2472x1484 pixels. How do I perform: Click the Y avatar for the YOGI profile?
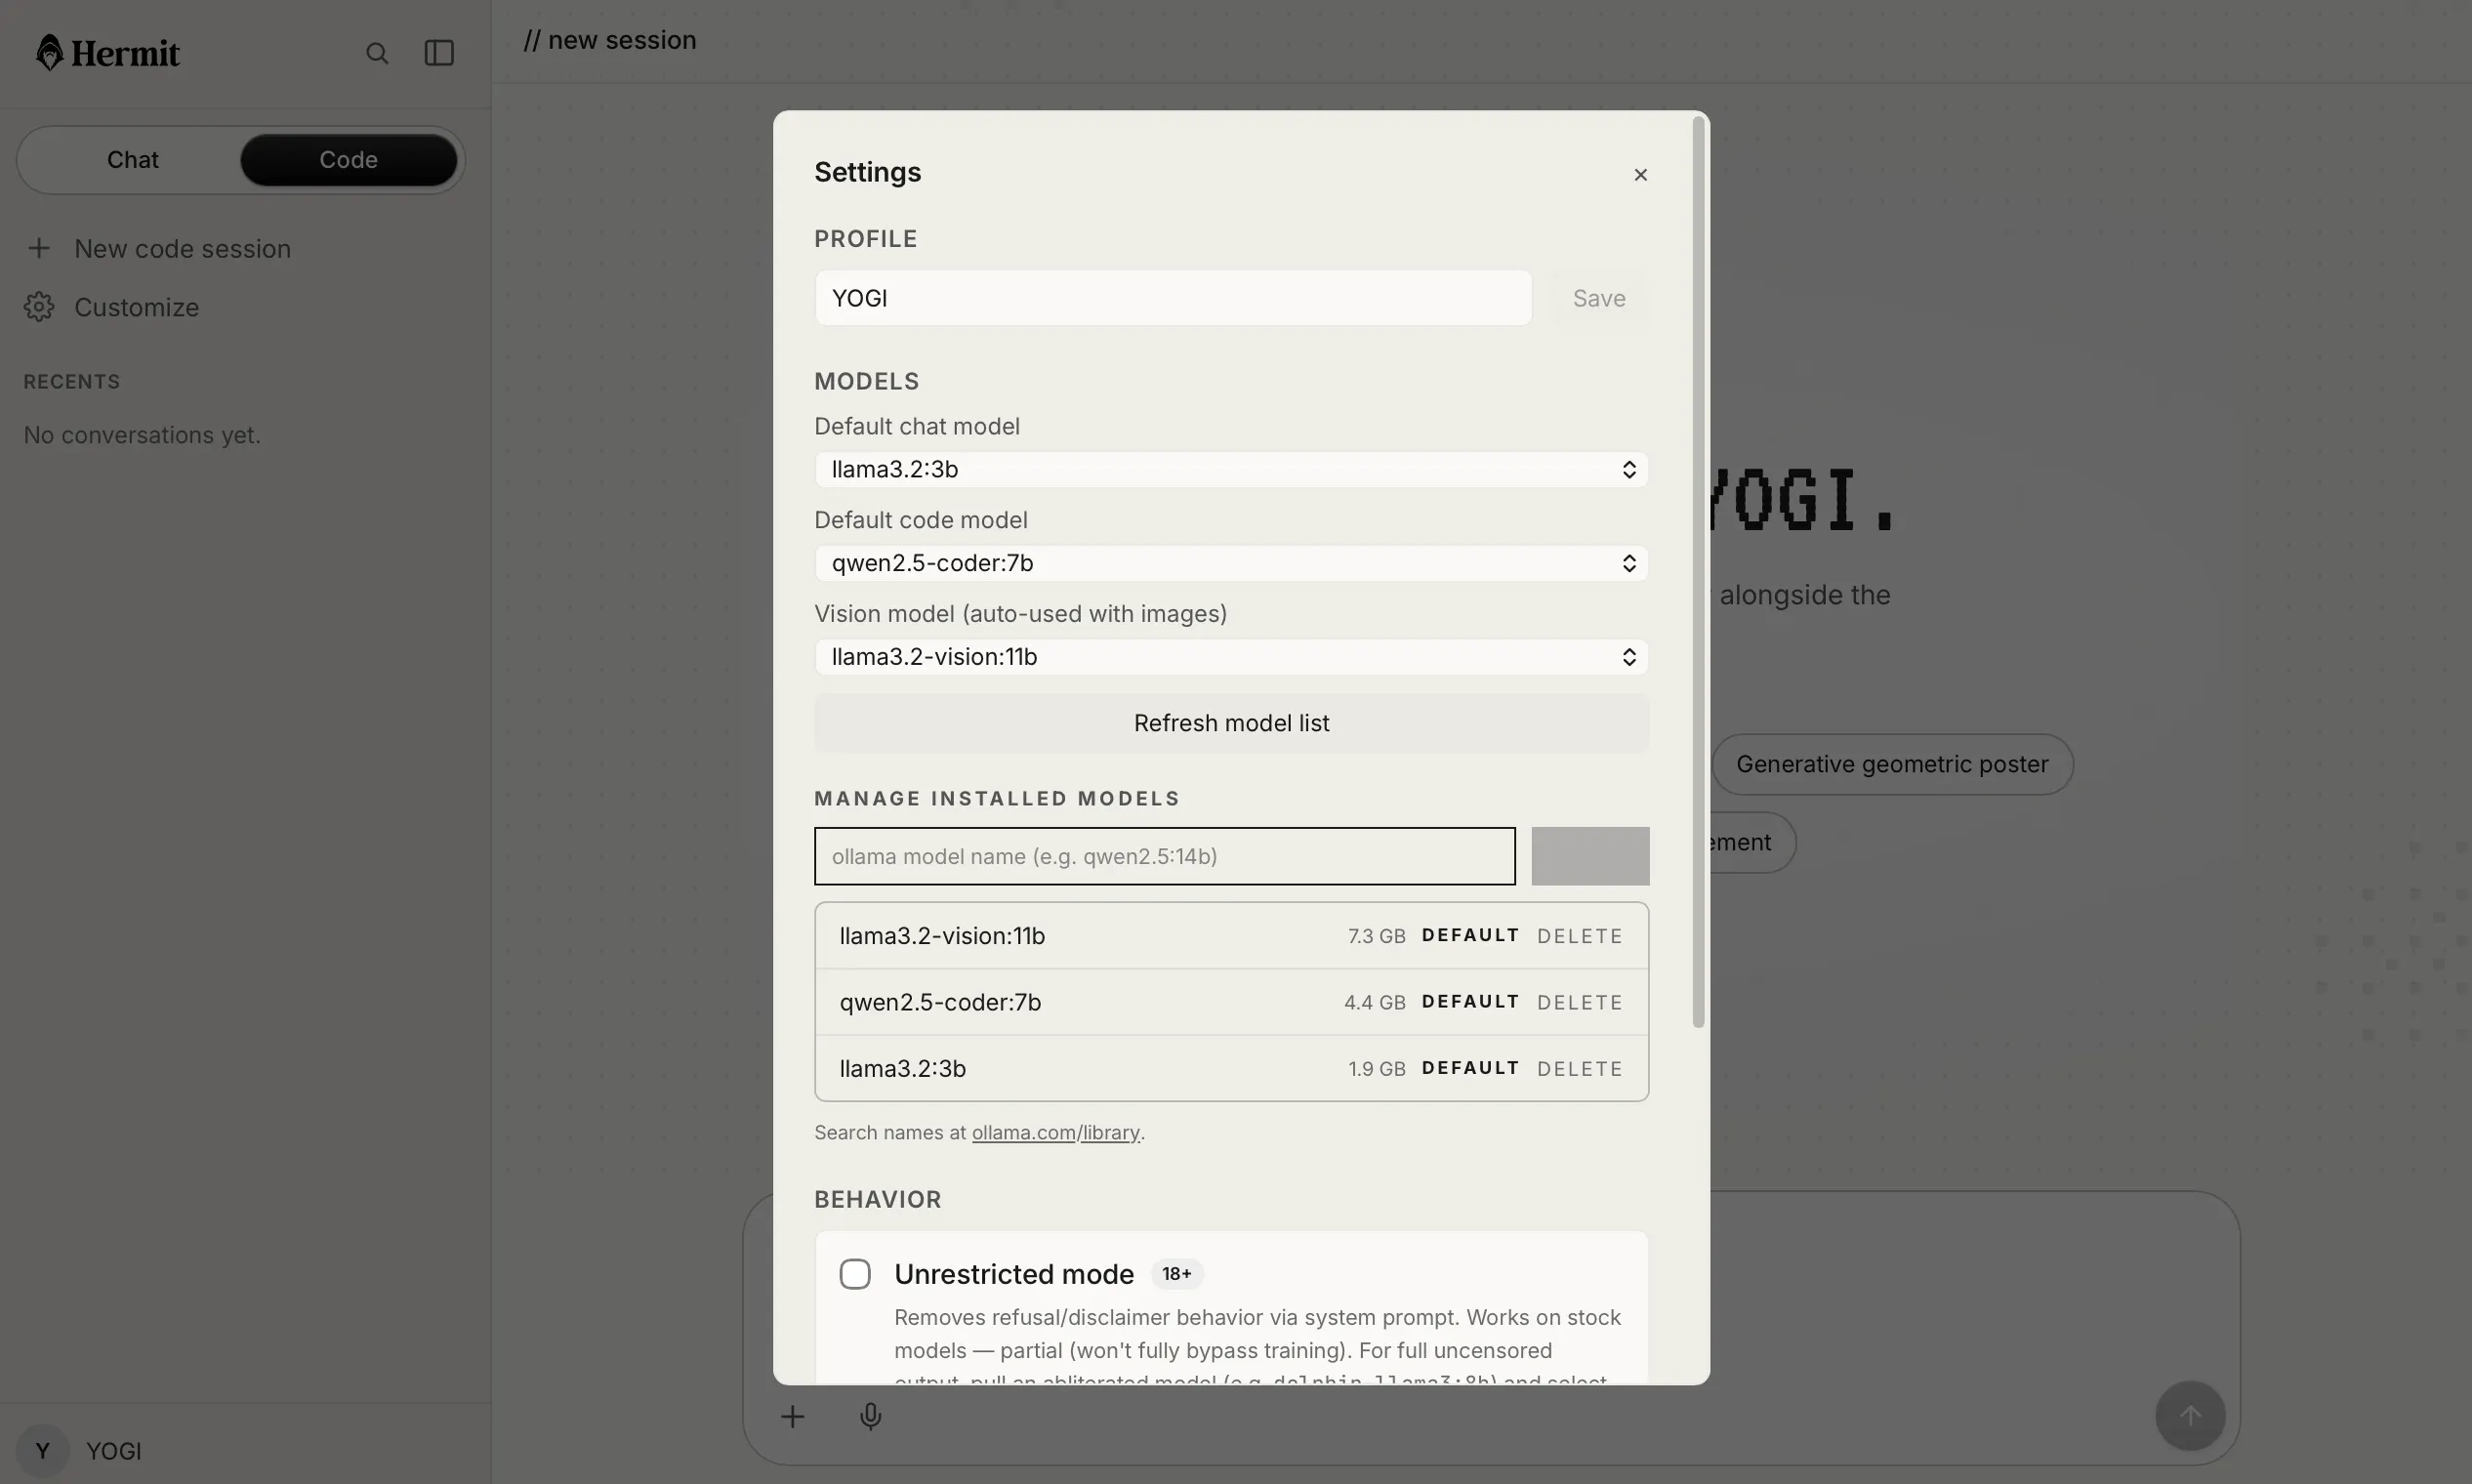point(42,1451)
